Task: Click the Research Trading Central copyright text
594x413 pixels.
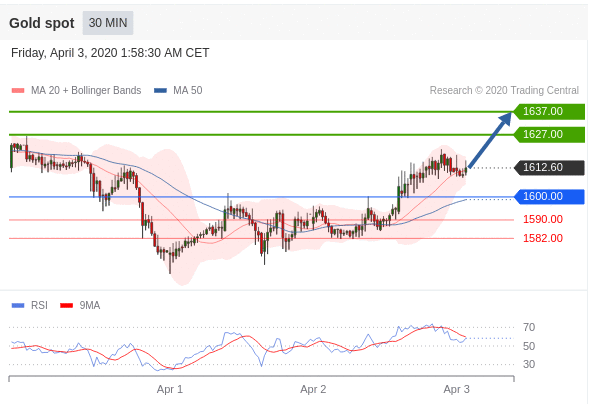Action: click(504, 91)
